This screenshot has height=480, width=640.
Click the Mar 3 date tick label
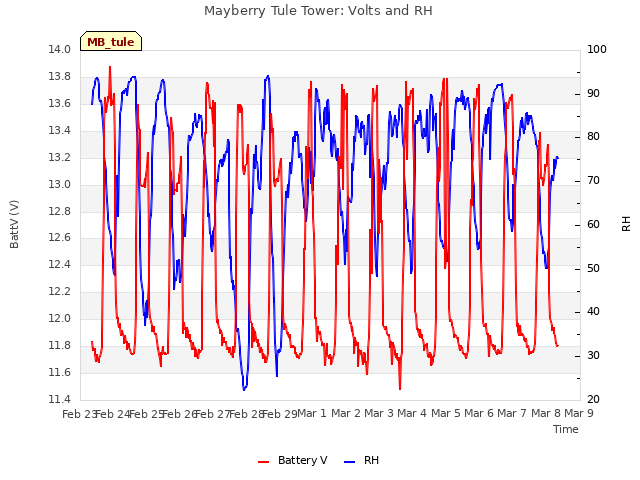pos(379,413)
